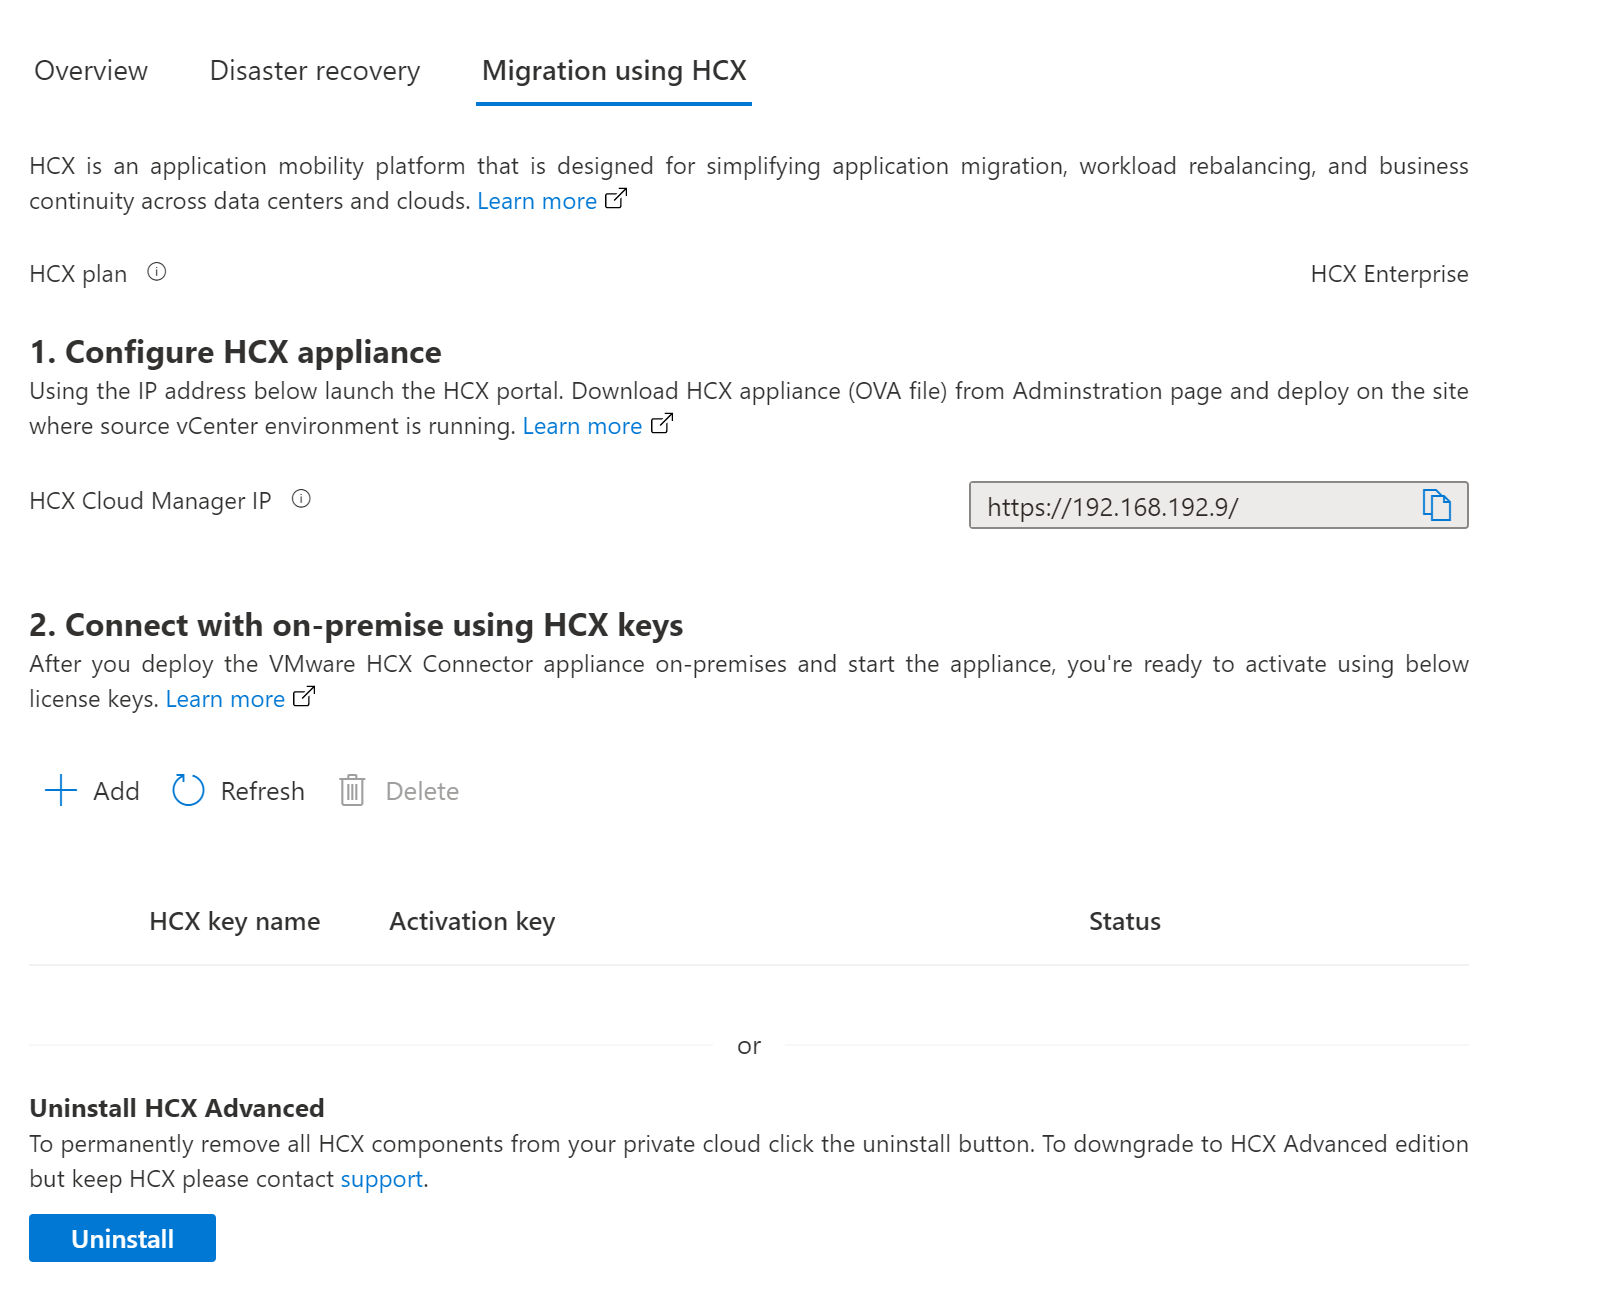The width and height of the screenshot is (1607, 1300).
Task: Click the HCX key name column header
Action: click(235, 921)
